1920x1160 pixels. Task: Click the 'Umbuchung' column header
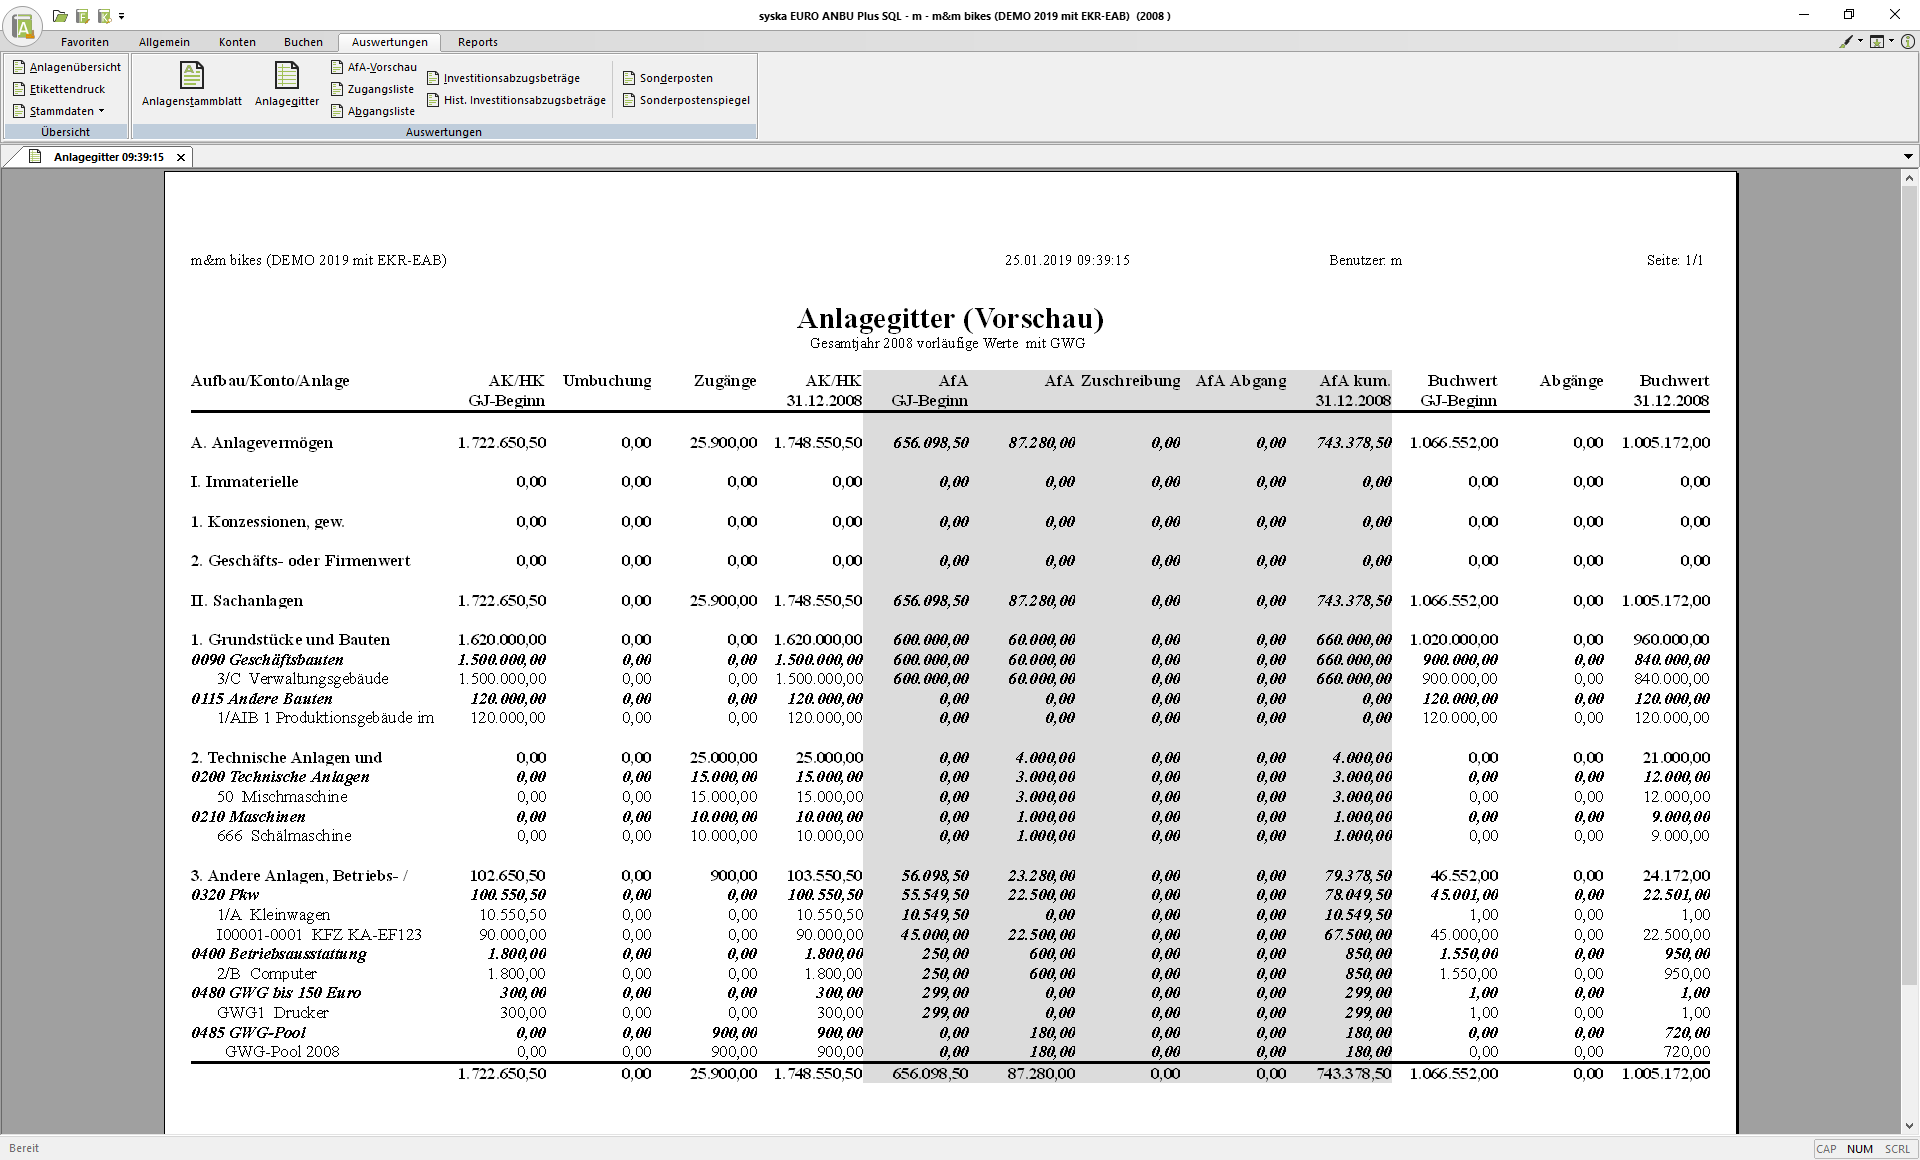pyautogui.click(x=607, y=381)
